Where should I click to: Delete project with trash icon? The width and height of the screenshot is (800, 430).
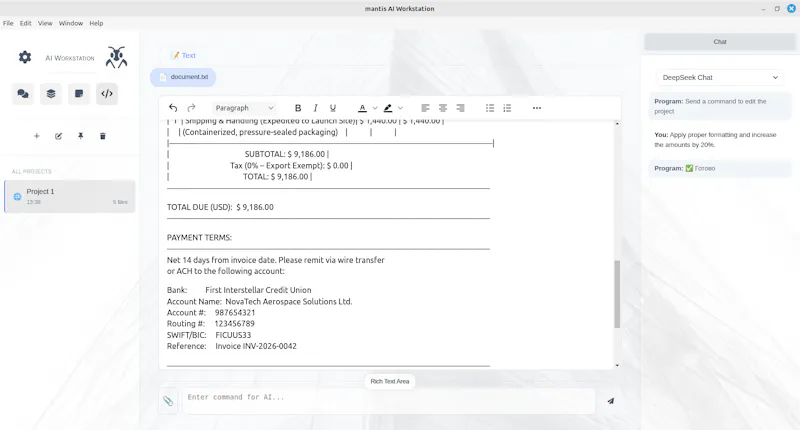pos(103,136)
